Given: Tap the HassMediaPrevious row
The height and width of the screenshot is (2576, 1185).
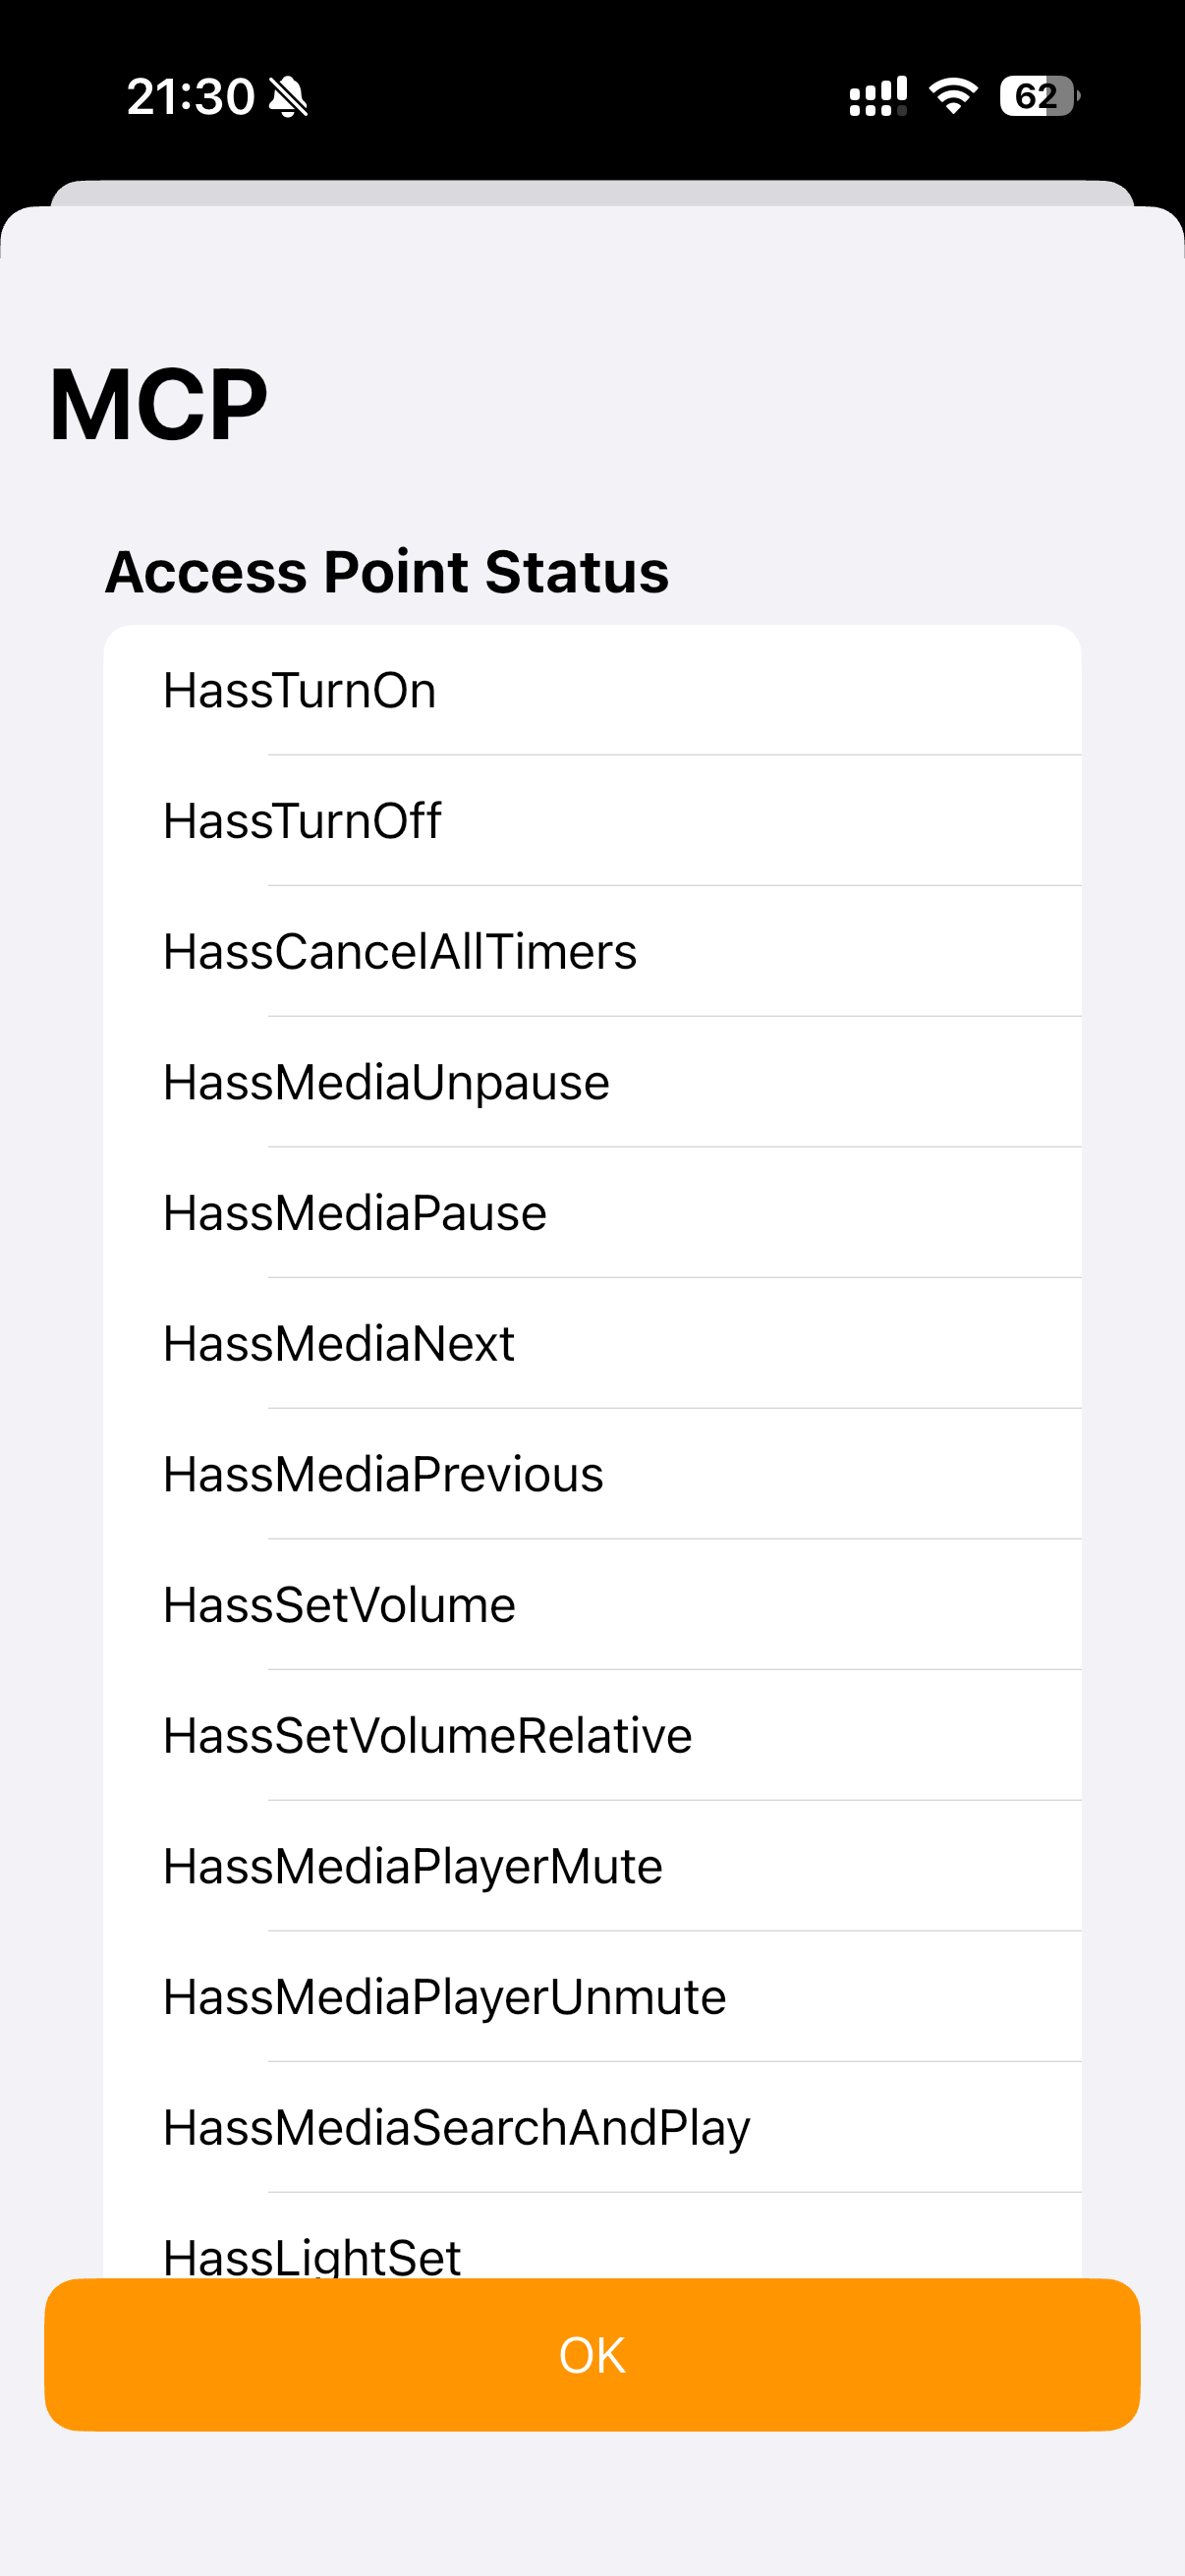Looking at the screenshot, I should tap(592, 1474).
